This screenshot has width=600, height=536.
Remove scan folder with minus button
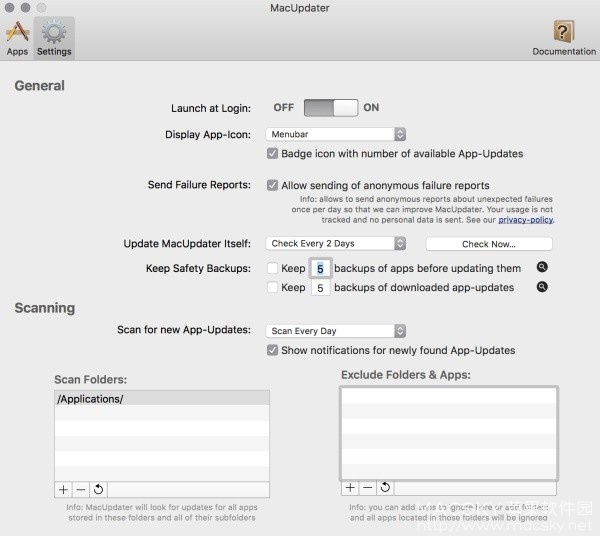[81, 489]
